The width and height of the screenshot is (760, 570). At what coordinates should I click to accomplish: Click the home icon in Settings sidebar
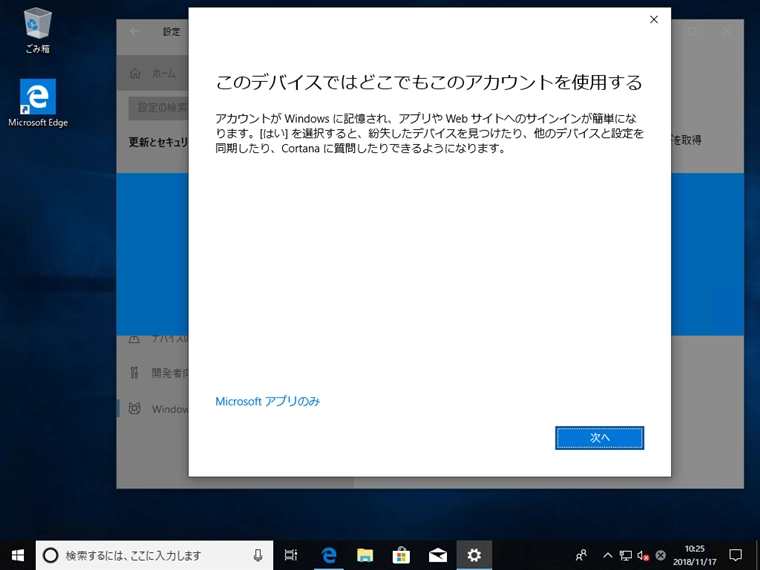pyautogui.click(x=135, y=73)
